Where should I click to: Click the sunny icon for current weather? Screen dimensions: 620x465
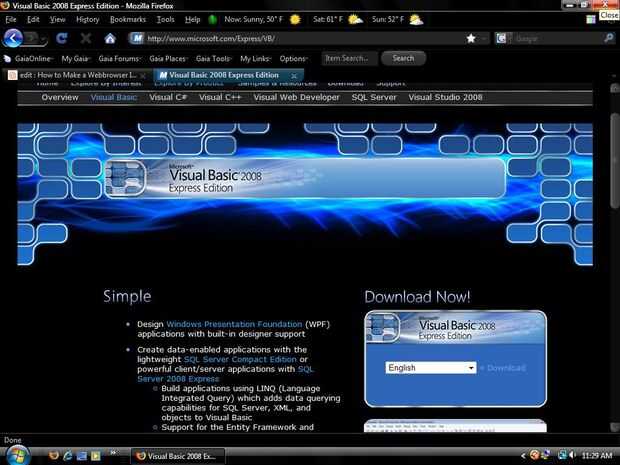[x=295, y=19]
